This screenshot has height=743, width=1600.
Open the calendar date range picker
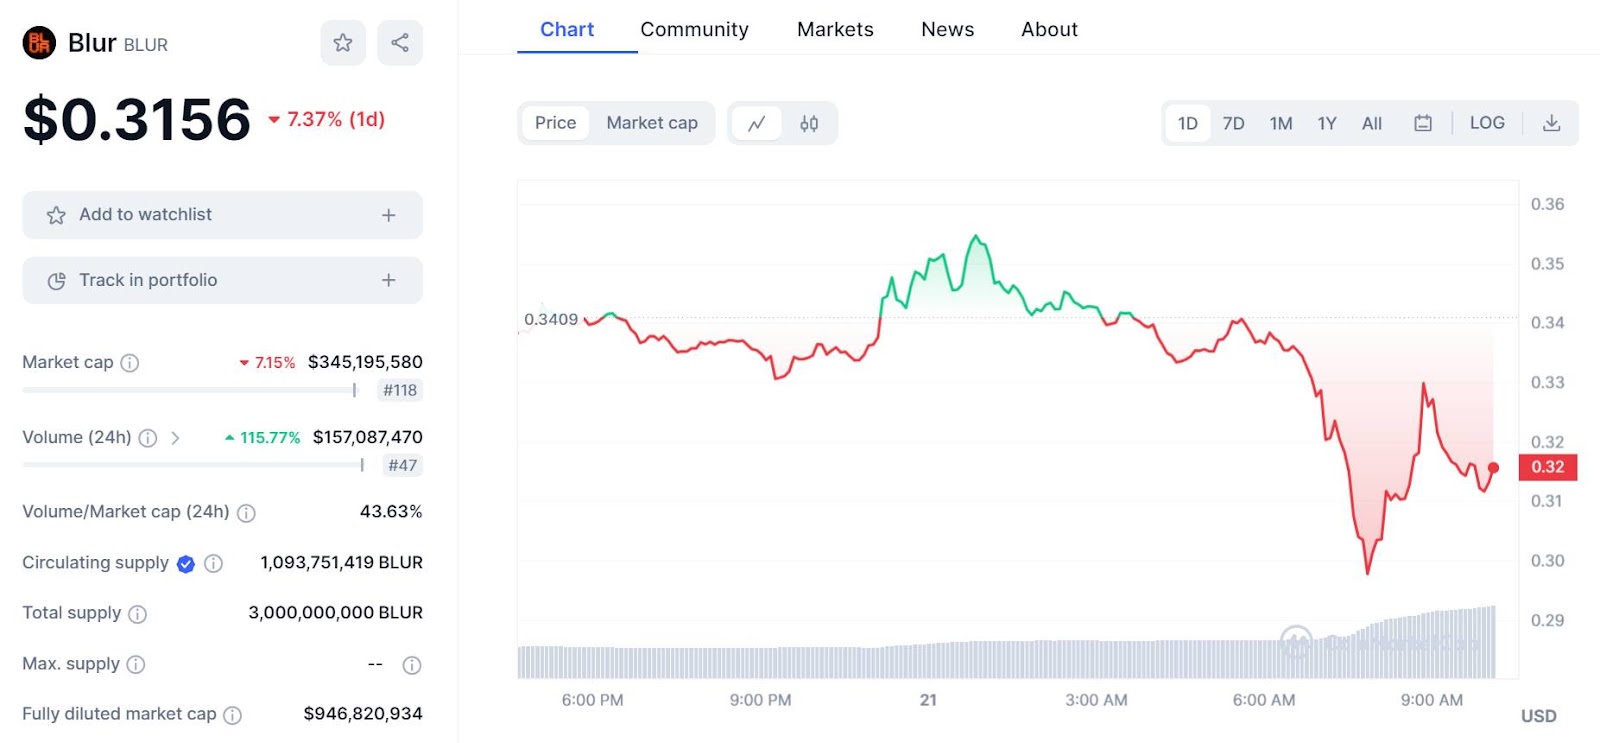(x=1423, y=123)
